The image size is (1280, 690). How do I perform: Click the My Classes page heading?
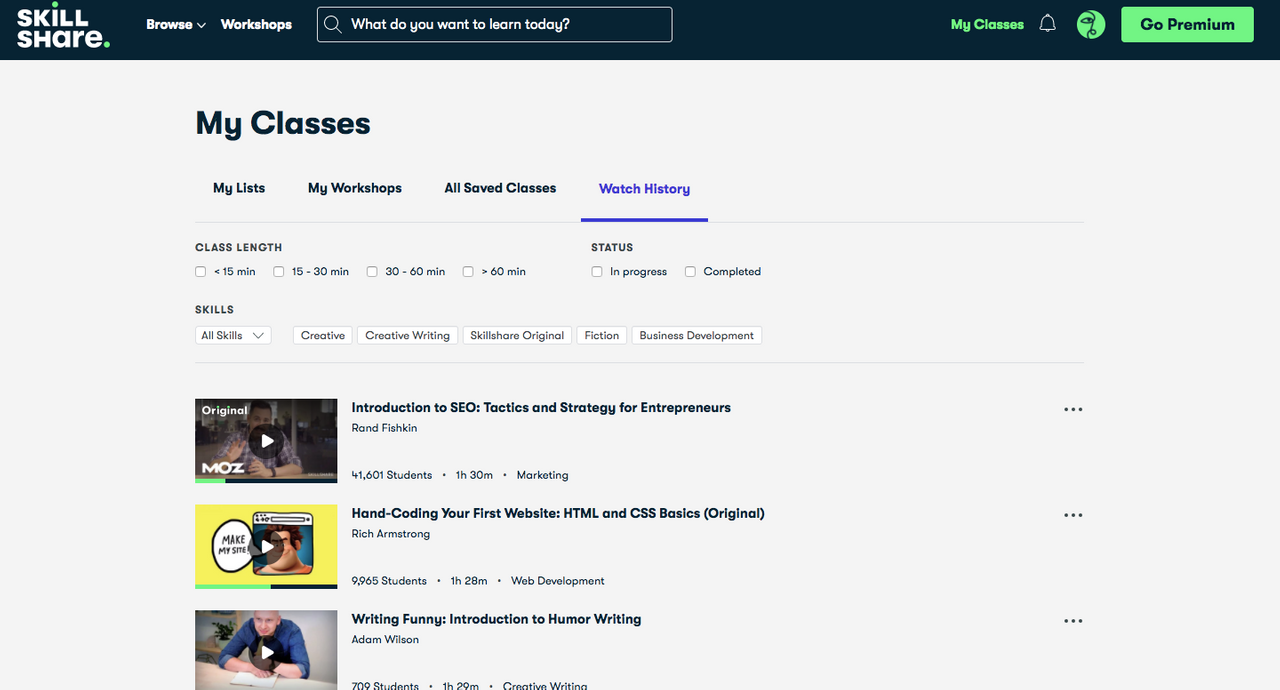click(283, 123)
